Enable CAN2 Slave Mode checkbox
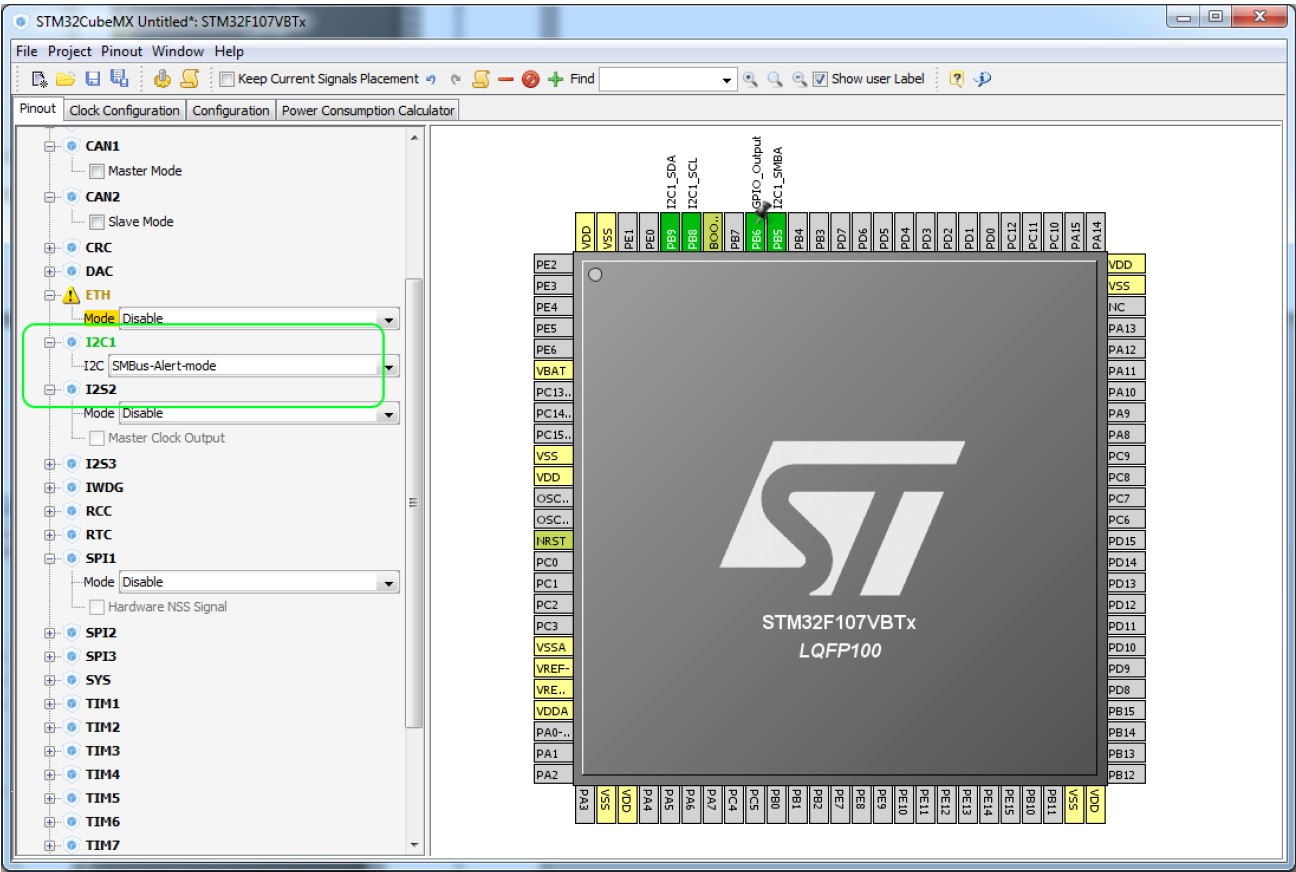Viewport: 1296px width, 872px height. tap(97, 222)
